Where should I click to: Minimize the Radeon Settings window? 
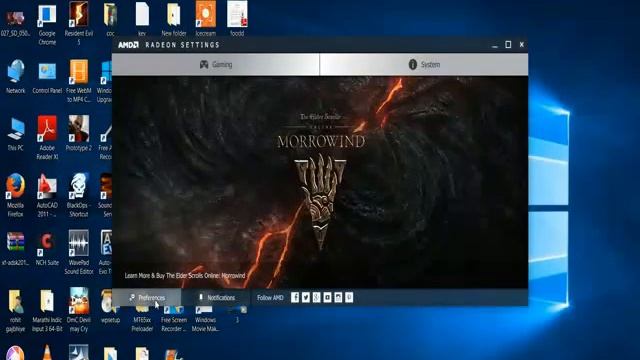(495, 45)
